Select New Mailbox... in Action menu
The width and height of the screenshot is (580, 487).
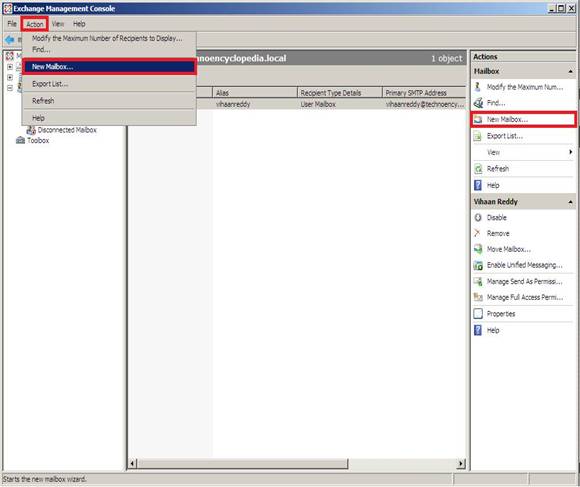click(x=108, y=67)
